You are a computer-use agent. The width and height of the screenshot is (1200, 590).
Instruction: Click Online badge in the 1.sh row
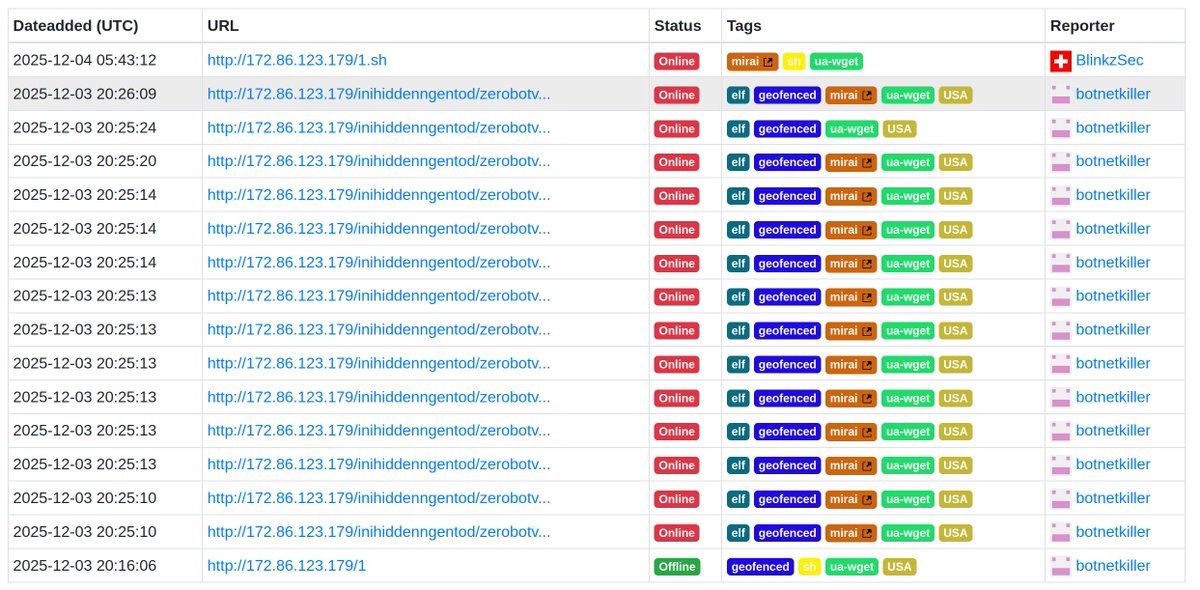[x=677, y=61]
